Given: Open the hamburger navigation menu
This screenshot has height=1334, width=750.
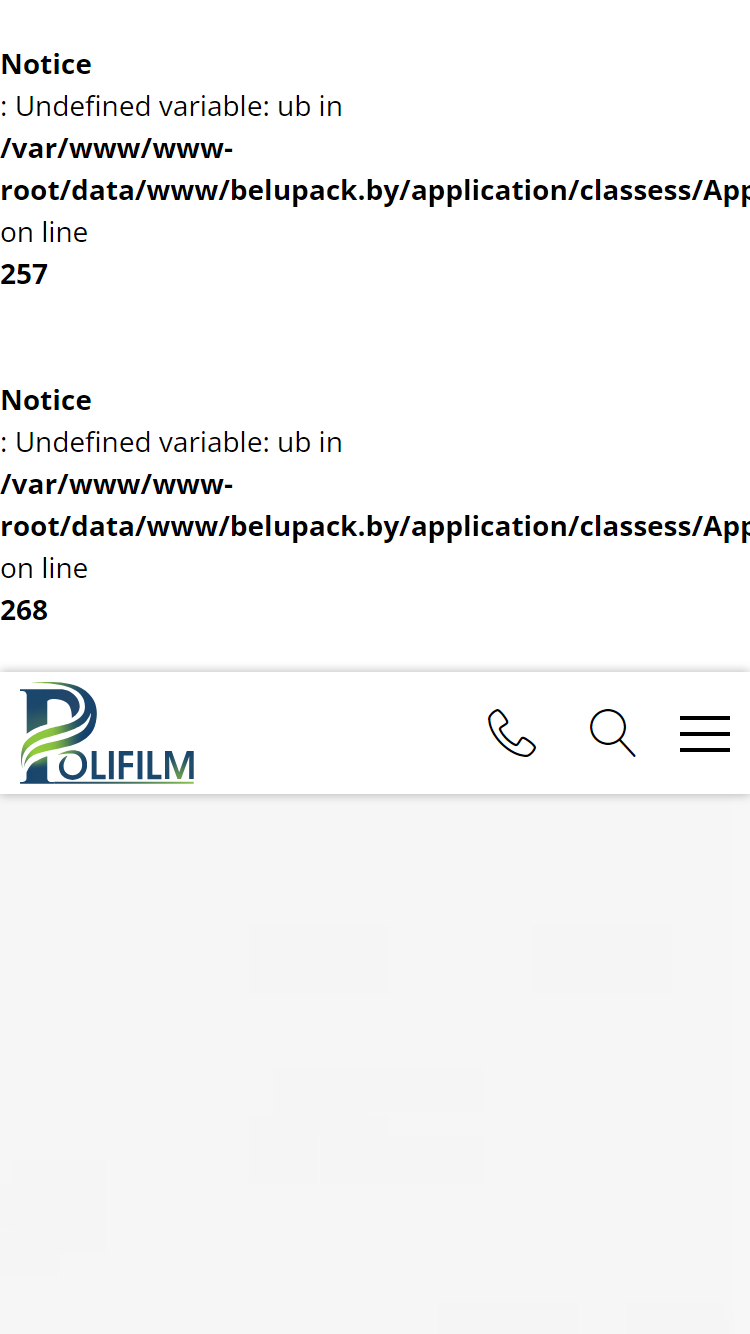Looking at the screenshot, I should click(705, 733).
